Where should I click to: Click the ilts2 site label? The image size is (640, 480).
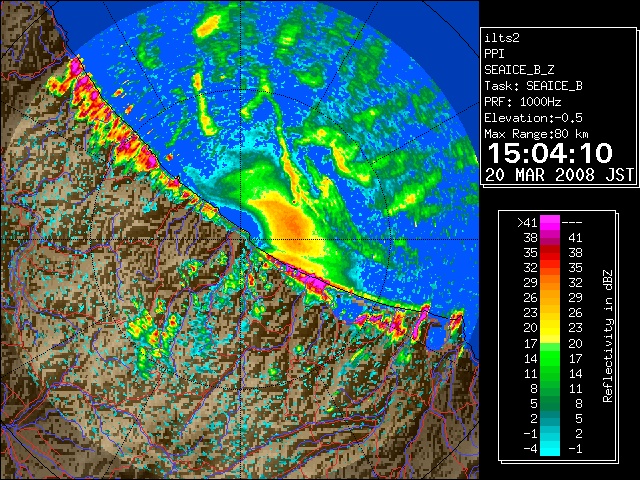point(502,38)
